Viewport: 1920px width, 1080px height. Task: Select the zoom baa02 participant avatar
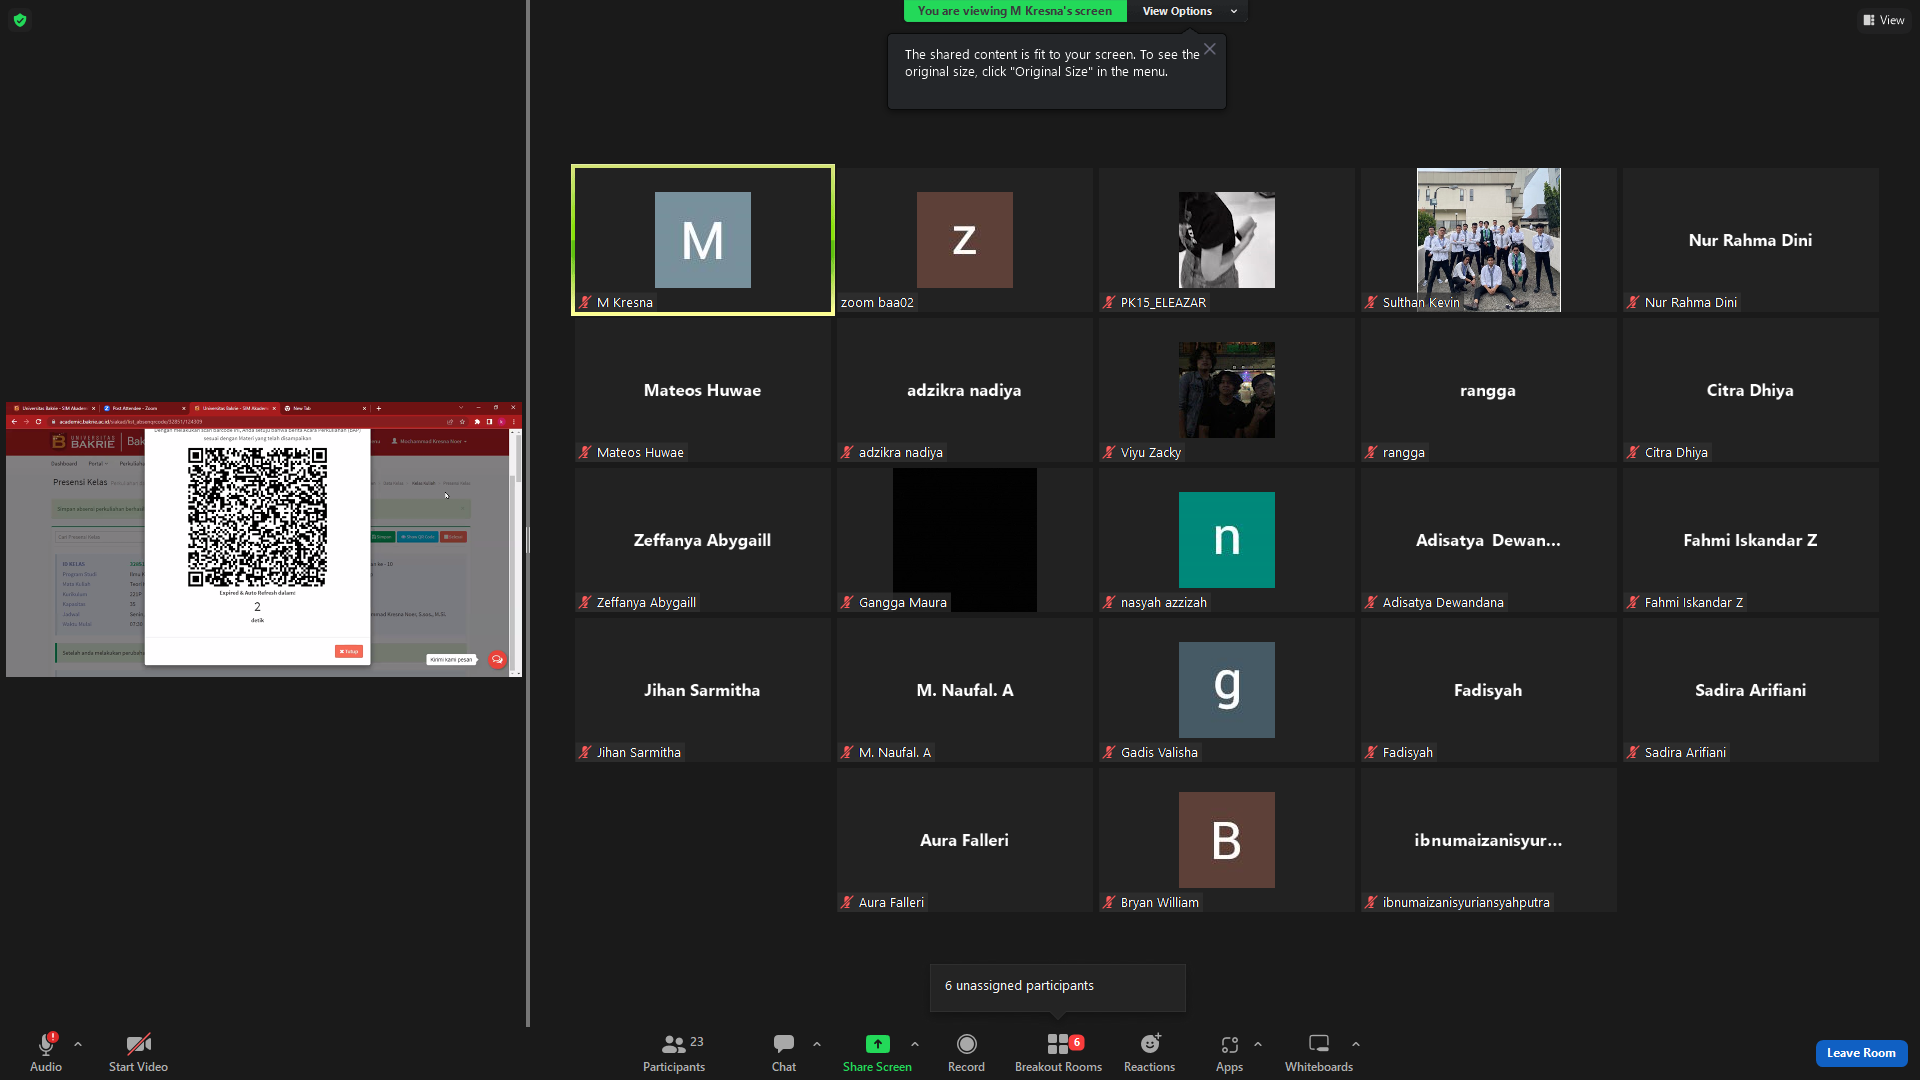click(x=964, y=240)
